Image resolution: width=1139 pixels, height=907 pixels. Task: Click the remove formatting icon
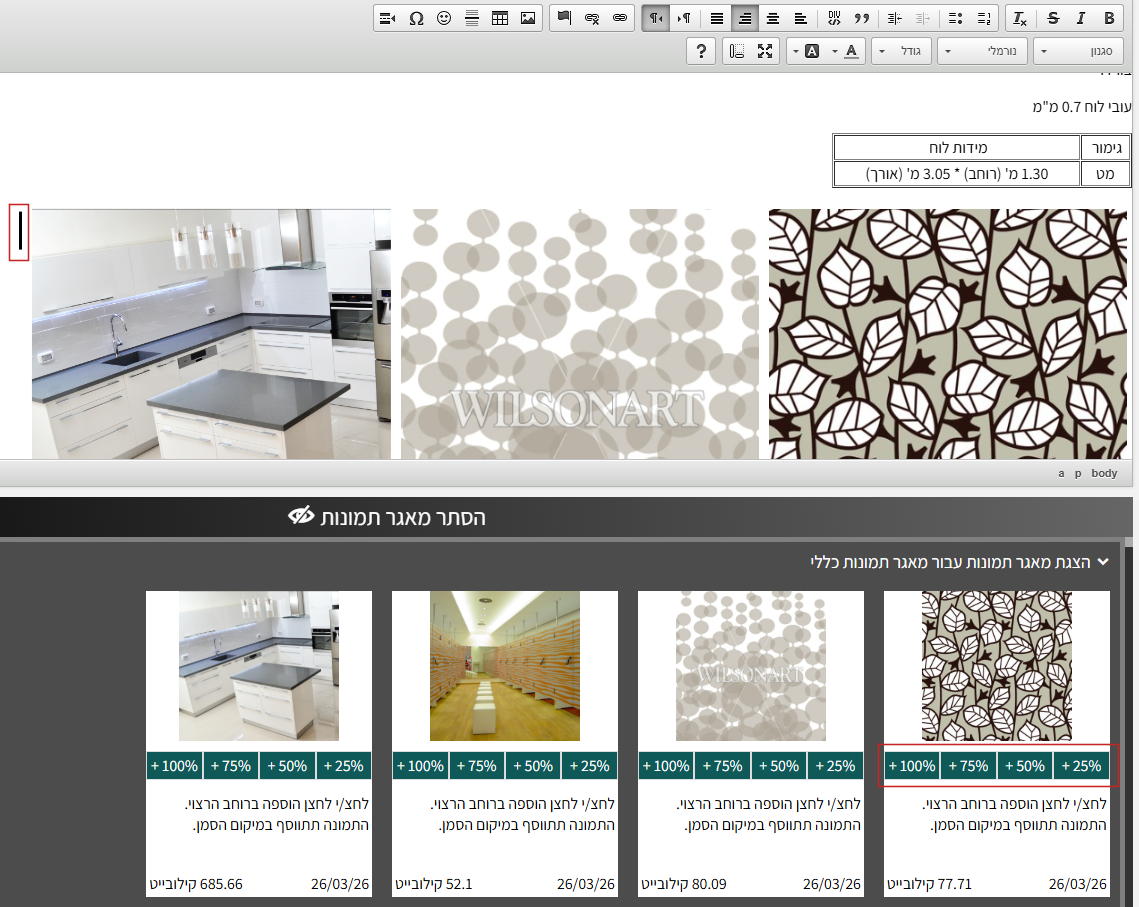click(x=1019, y=18)
